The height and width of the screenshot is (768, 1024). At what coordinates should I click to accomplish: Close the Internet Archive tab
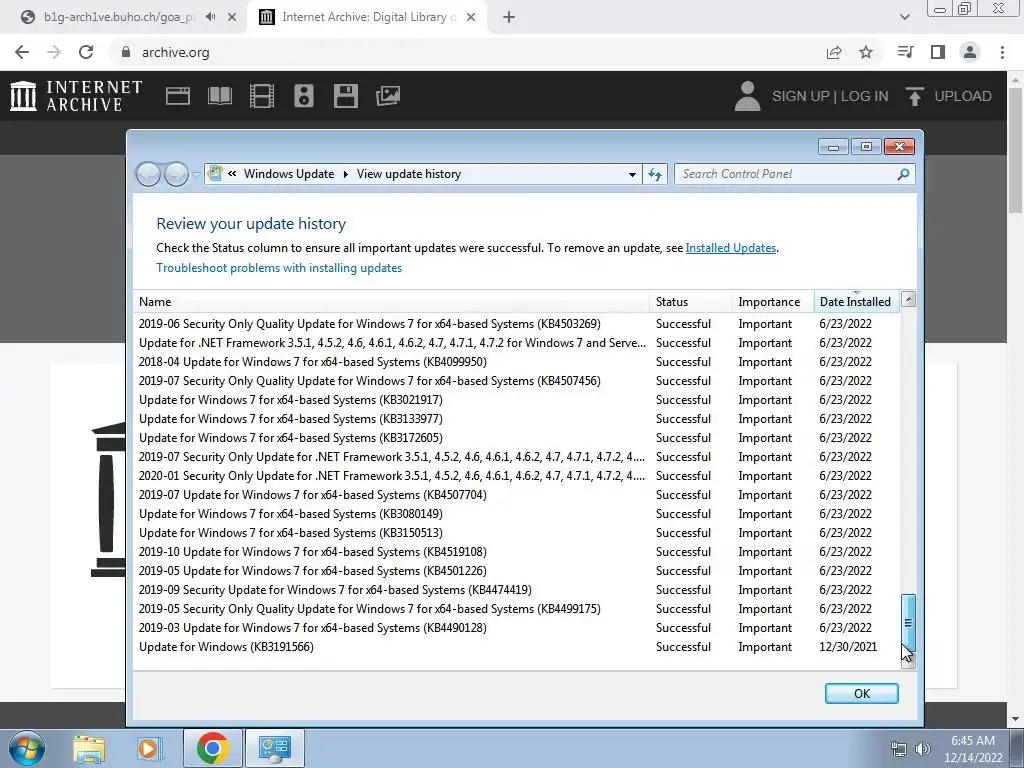471,17
